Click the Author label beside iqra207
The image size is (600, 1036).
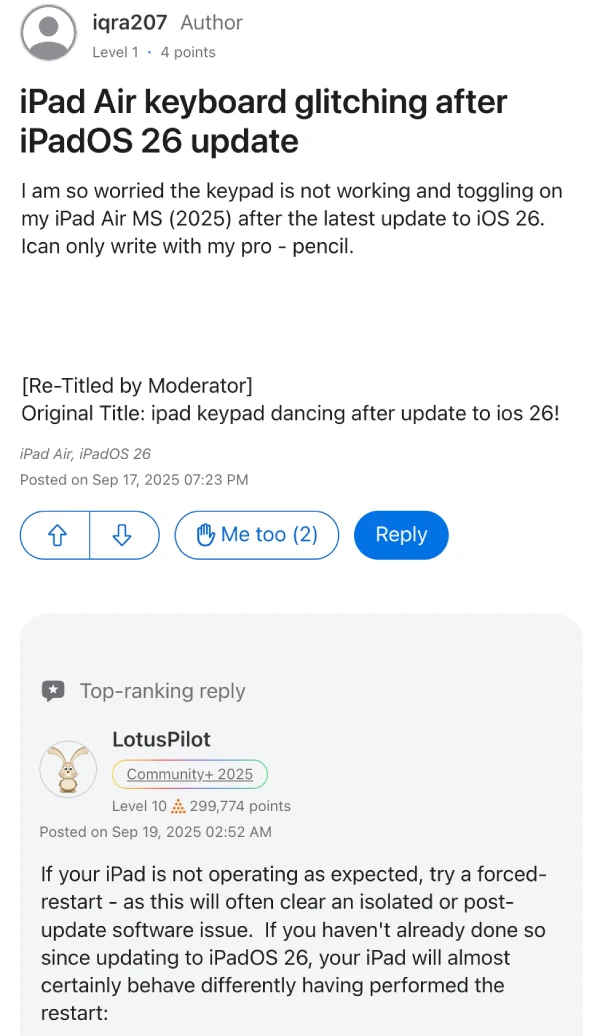(211, 22)
